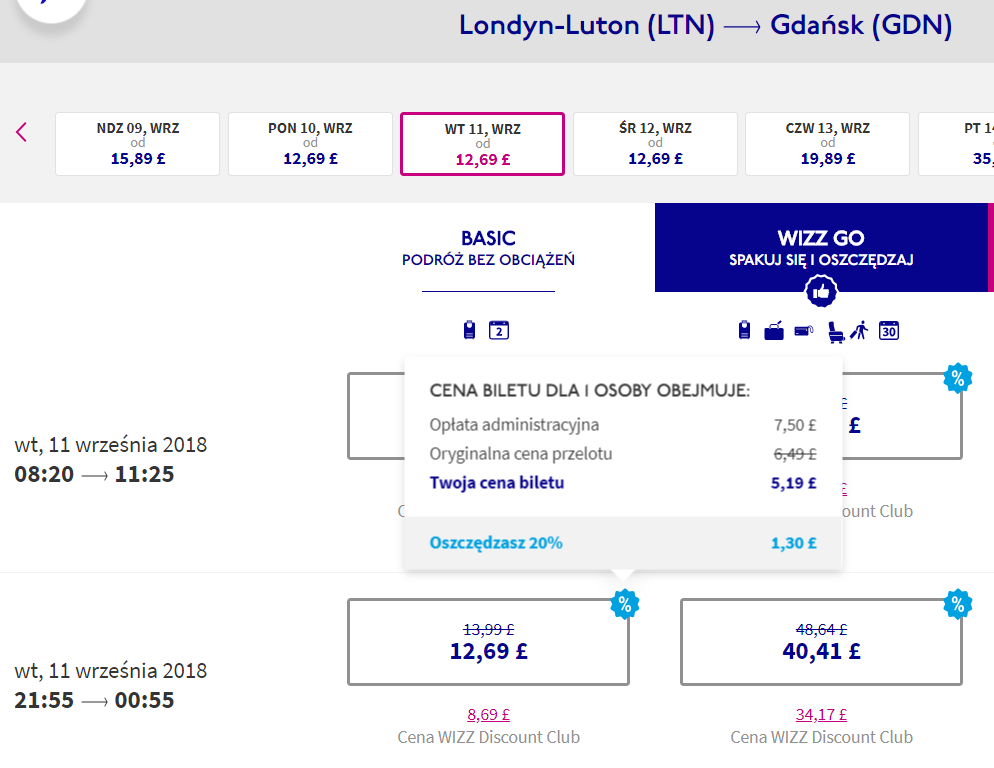Click the WIZZ GO calendar 30 icon
994x768 pixels.
pos(889,330)
